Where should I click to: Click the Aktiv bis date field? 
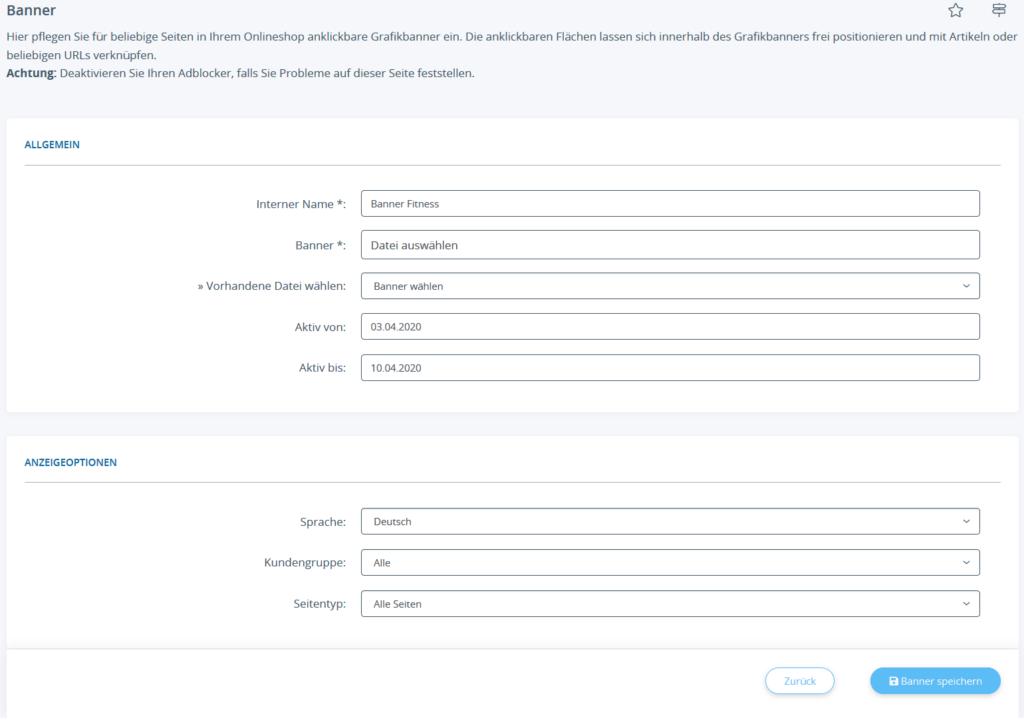(669, 368)
